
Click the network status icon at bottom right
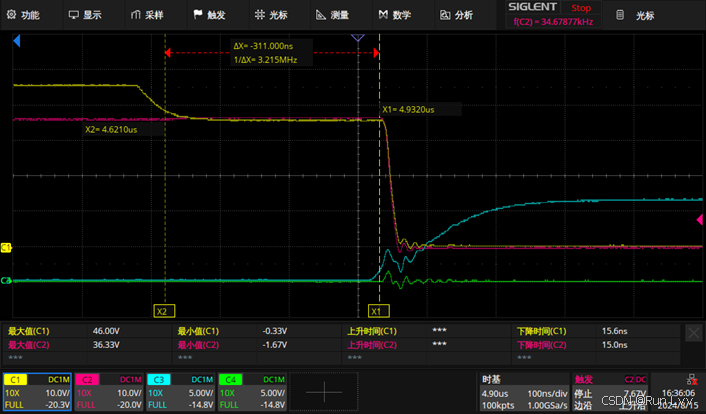[692, 380]
